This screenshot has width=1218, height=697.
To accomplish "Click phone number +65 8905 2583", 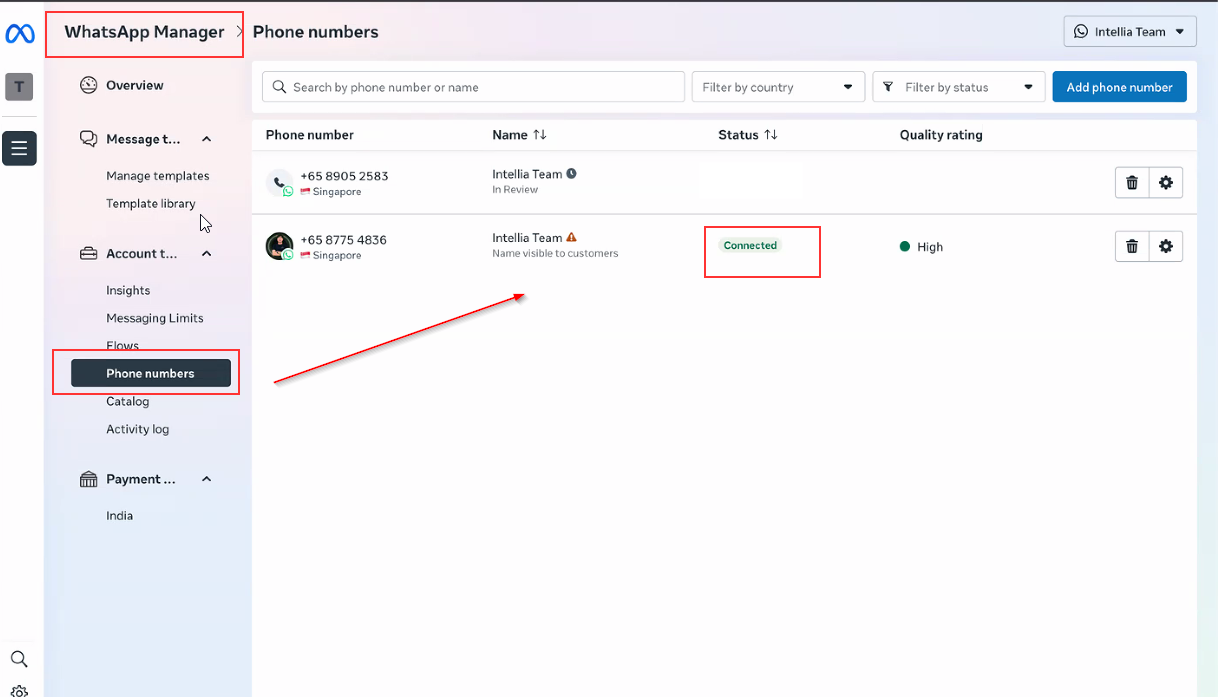I will [344, 176].
